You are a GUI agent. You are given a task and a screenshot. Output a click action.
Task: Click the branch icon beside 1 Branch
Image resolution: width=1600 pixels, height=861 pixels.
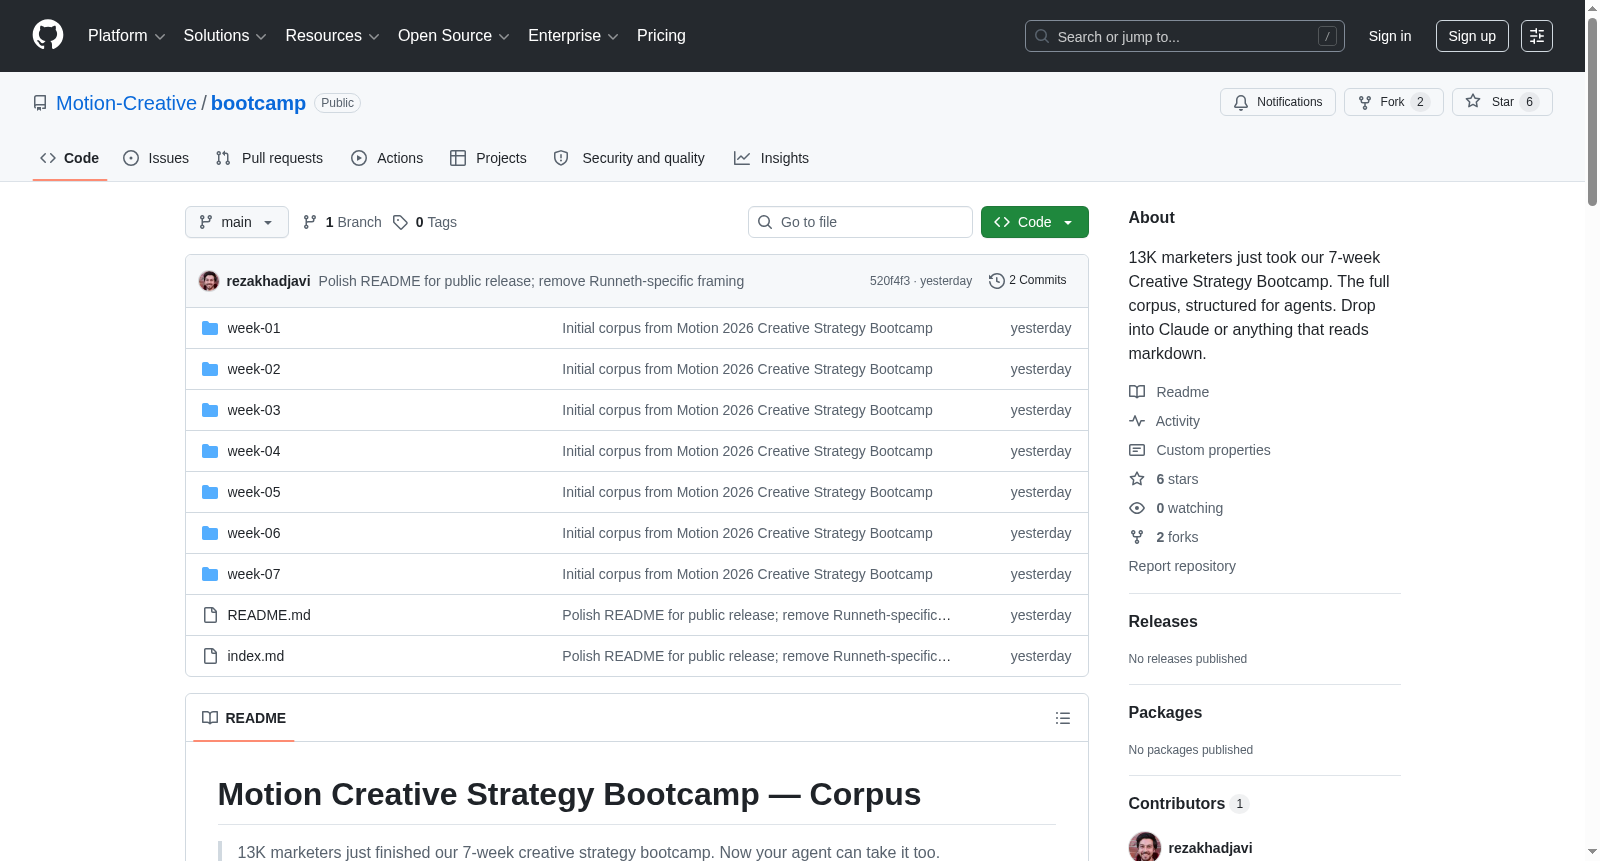pos(310,222)
